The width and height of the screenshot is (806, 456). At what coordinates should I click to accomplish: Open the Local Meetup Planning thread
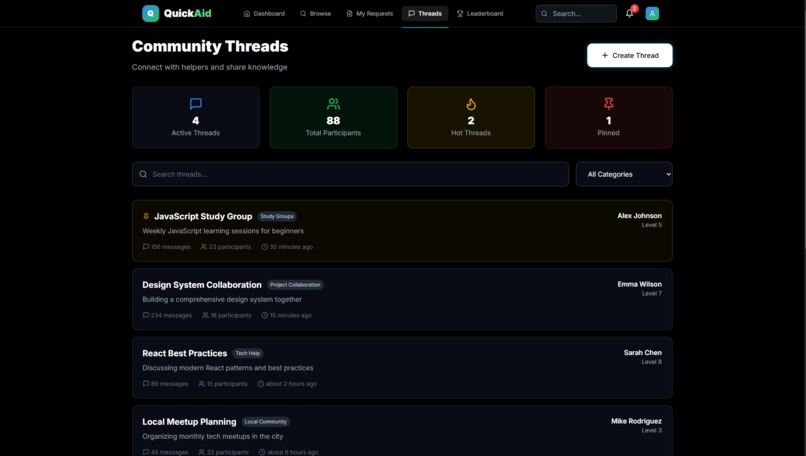point(402,431)
